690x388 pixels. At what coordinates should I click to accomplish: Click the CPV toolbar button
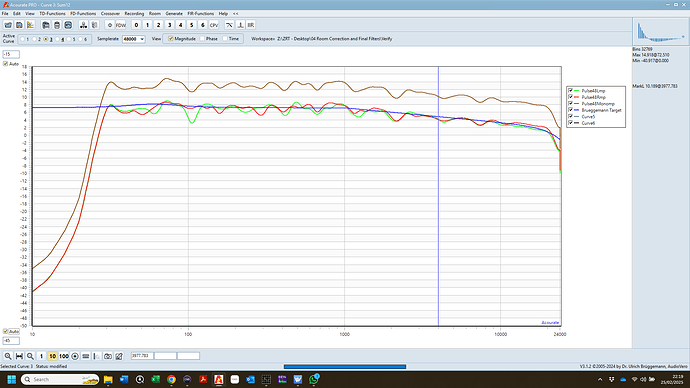(214, 25)
